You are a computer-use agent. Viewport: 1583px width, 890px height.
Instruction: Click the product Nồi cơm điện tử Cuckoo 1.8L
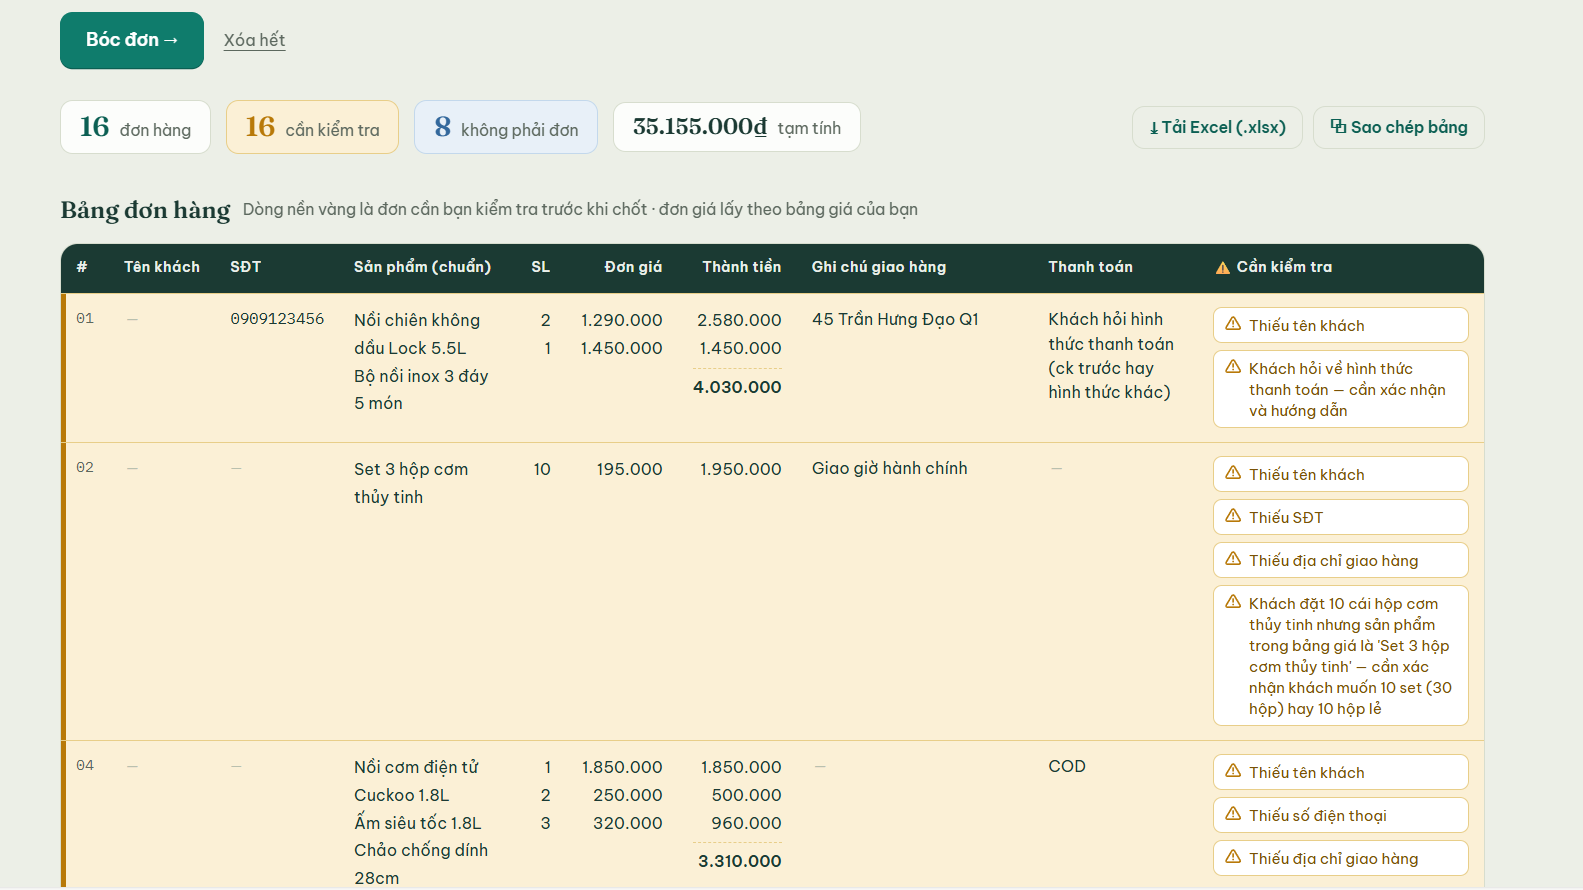tap(416, 781)
